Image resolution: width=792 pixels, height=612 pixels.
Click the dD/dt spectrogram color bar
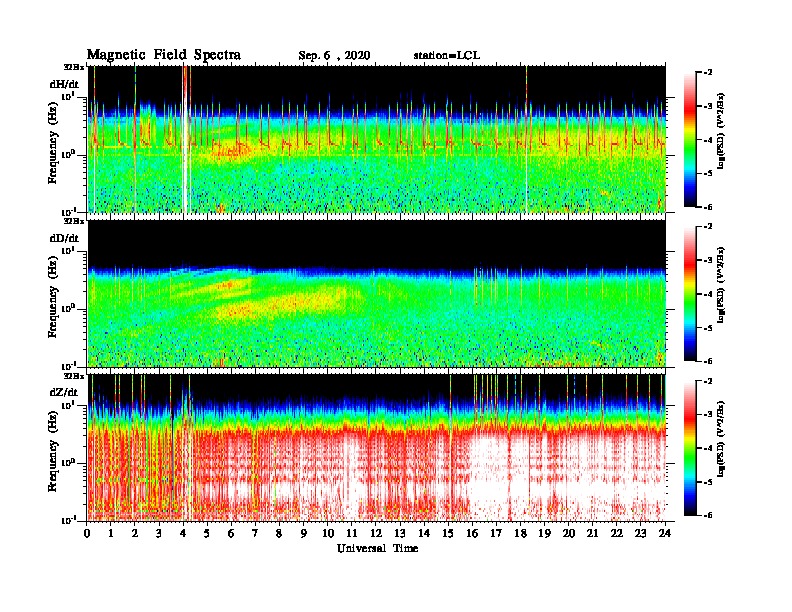point(690,294)
